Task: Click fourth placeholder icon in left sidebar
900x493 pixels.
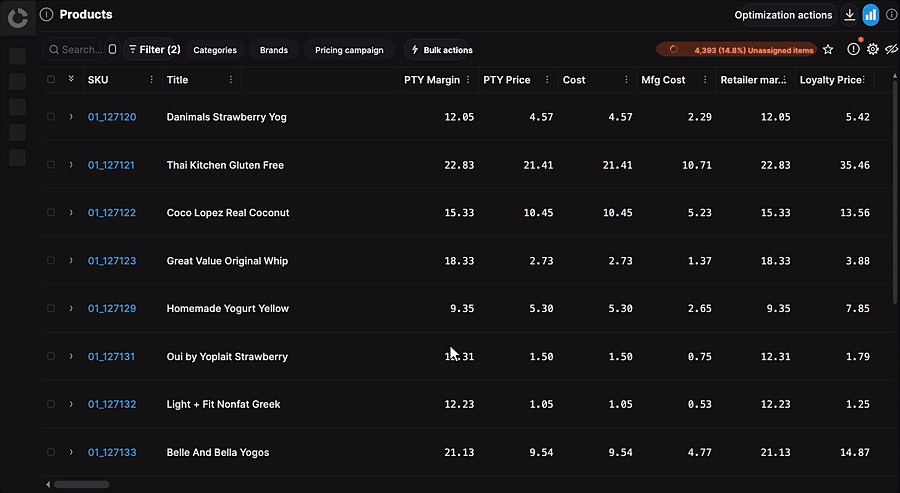Action: click(x=17, y=132)
